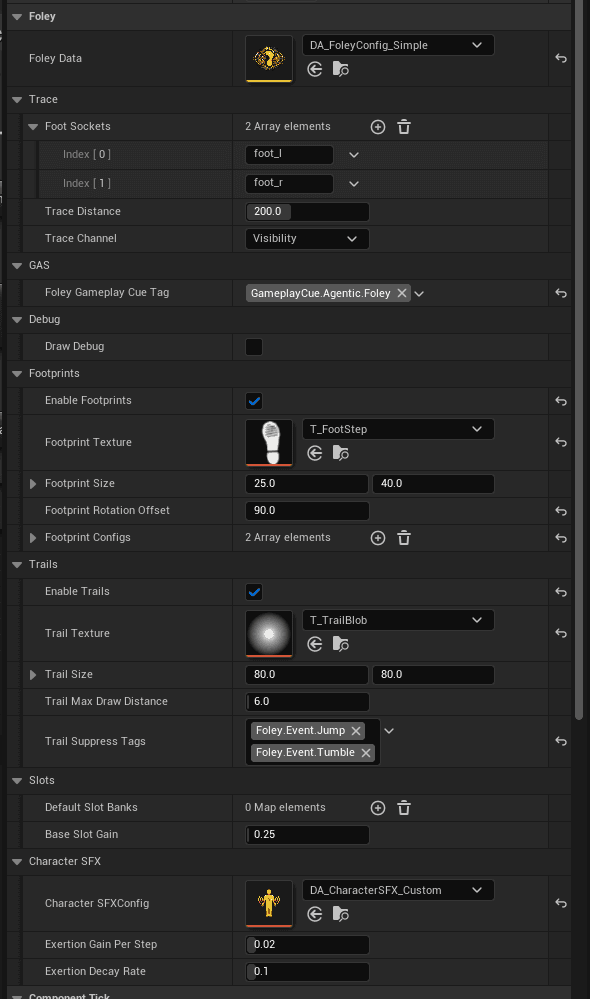This screenshot has height=999, width=590.
Task: Click the Trail Max Draw Distance field
Action: click(307, 701)
